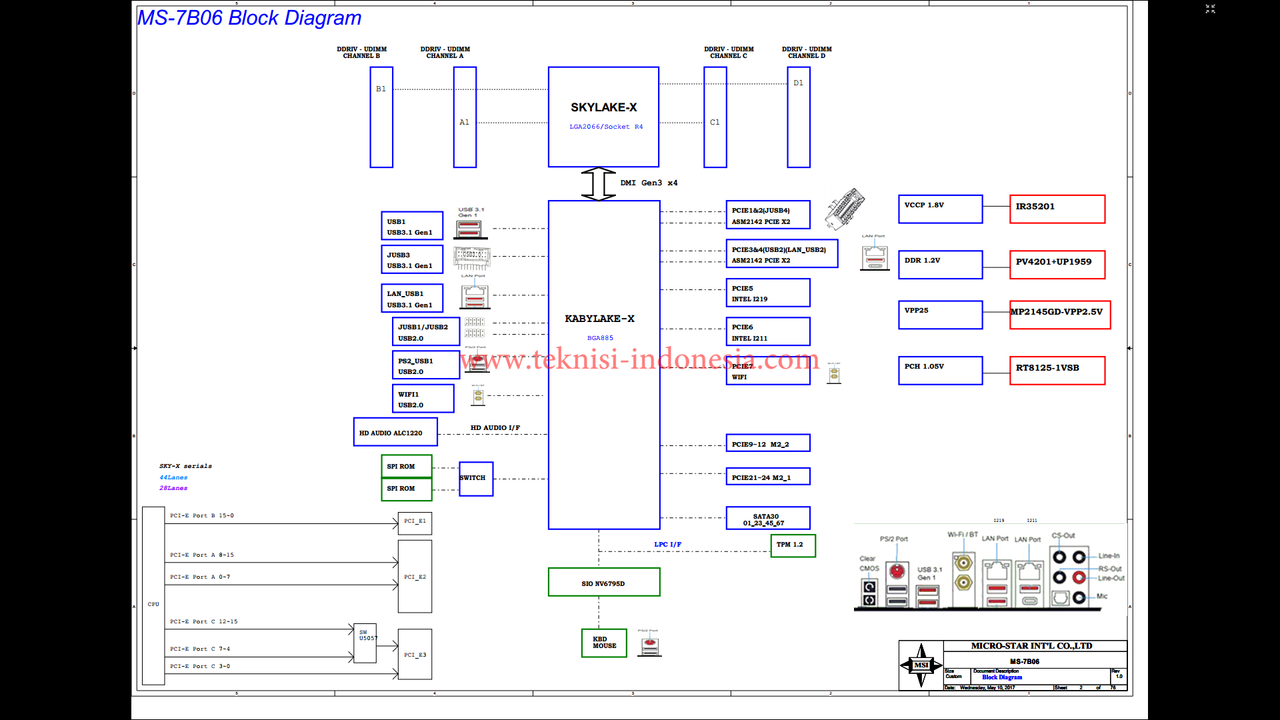Screen dimensions: 1280x720
Task: Click the 'MS-7B06 Block Diagram' title
Action: coord(249,18)
